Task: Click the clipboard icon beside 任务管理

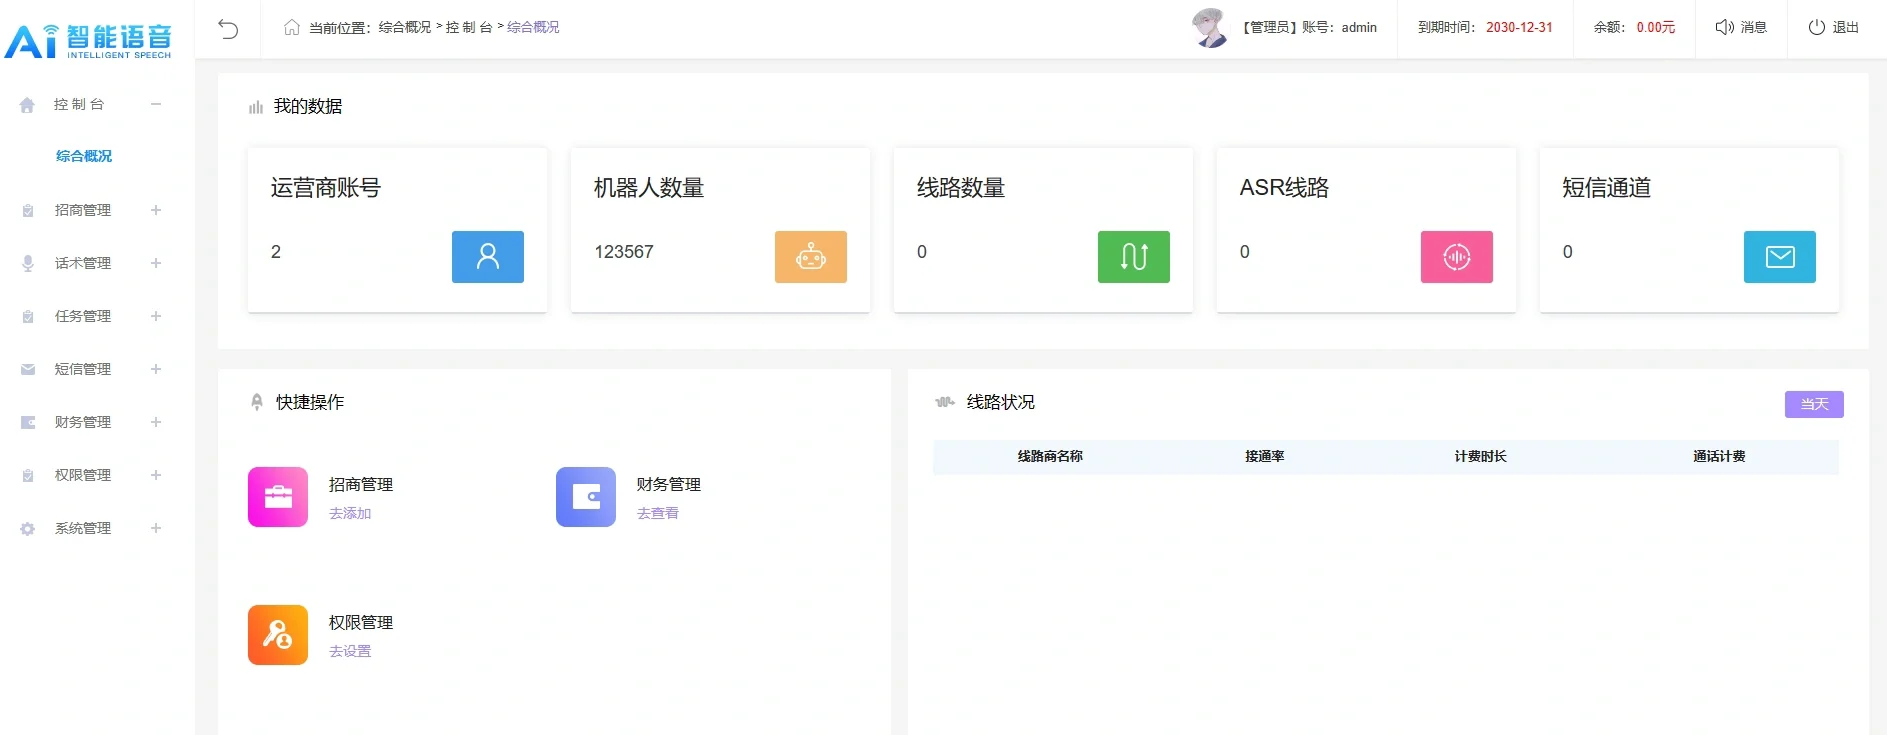Action: [28, 317]
